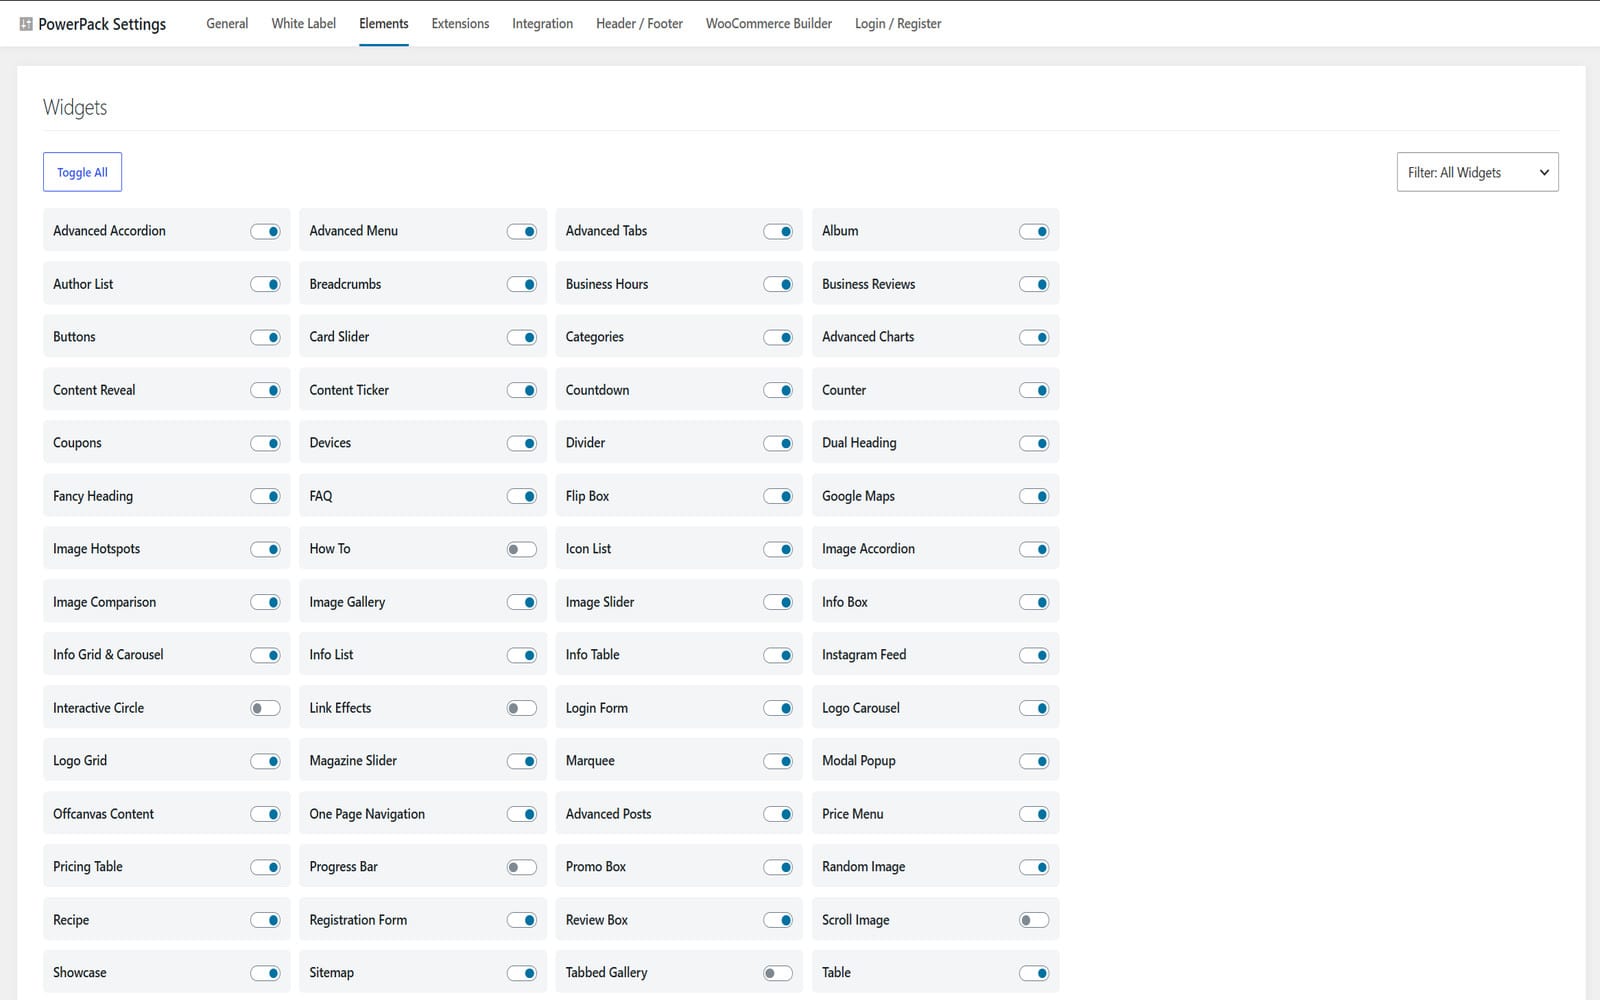Disable the Advanced Accordion widget toggle

pyautogui.click(x=265, y=231)
